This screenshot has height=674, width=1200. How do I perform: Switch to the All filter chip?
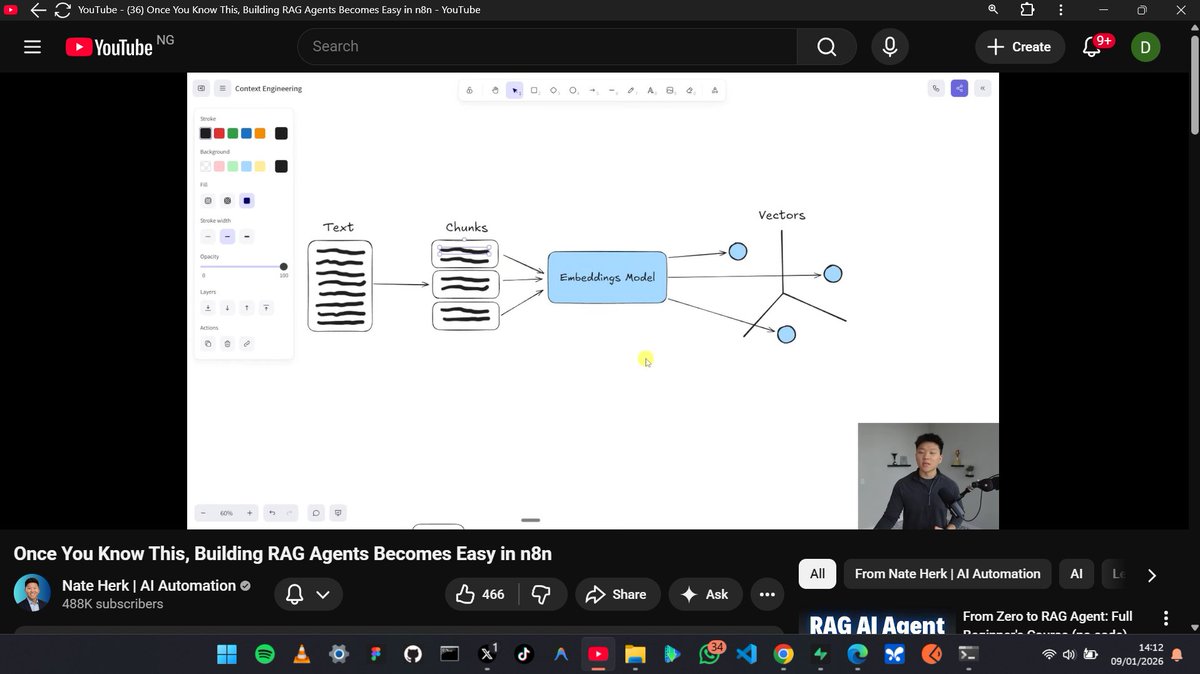click(x=817, y=573)
